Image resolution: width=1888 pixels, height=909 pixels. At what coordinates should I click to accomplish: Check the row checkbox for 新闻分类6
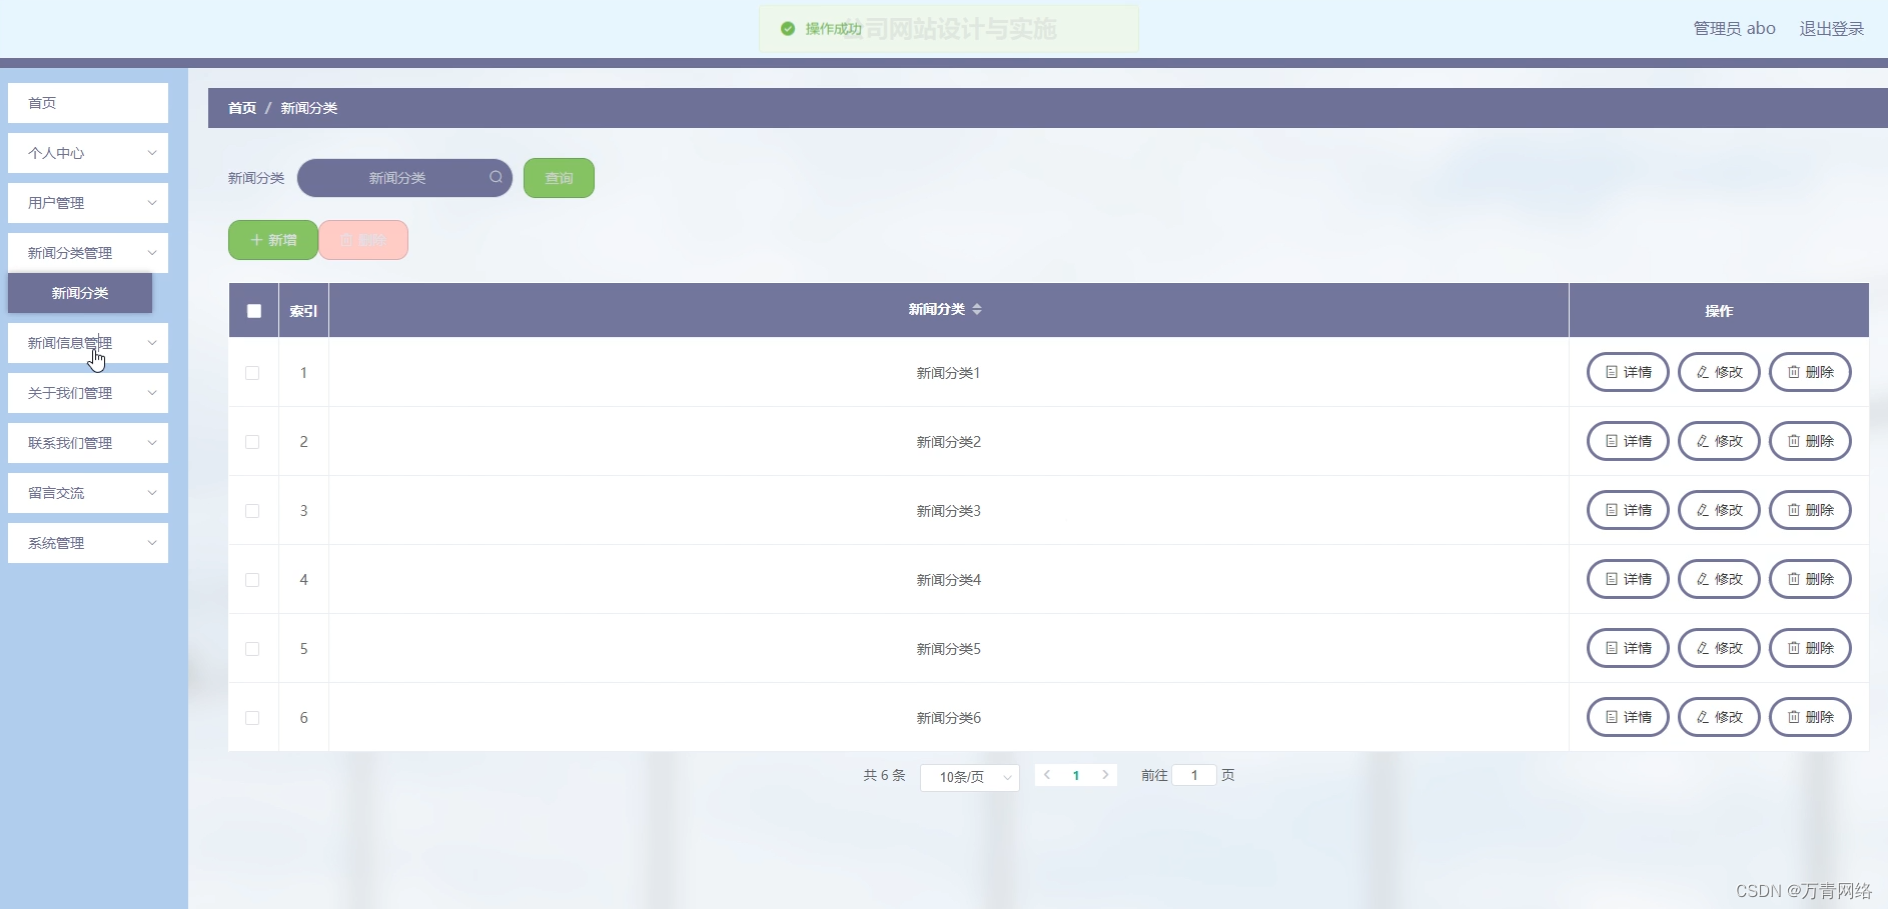point(252,718)
